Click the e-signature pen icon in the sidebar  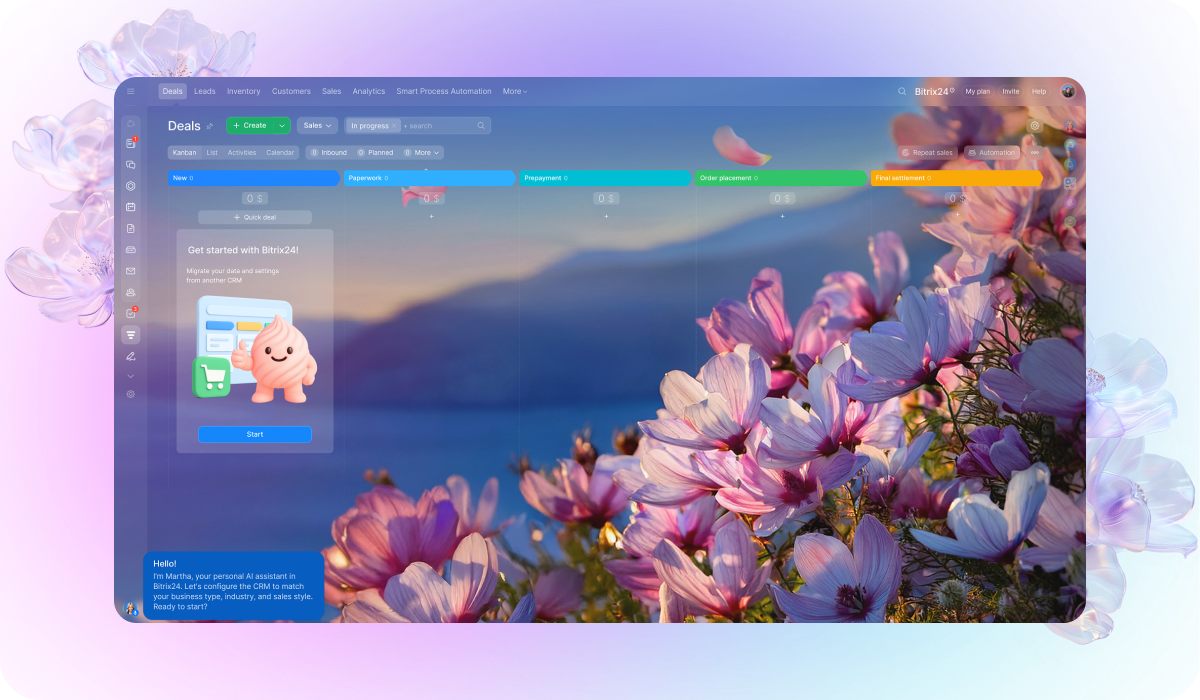[x=130, y=356]
